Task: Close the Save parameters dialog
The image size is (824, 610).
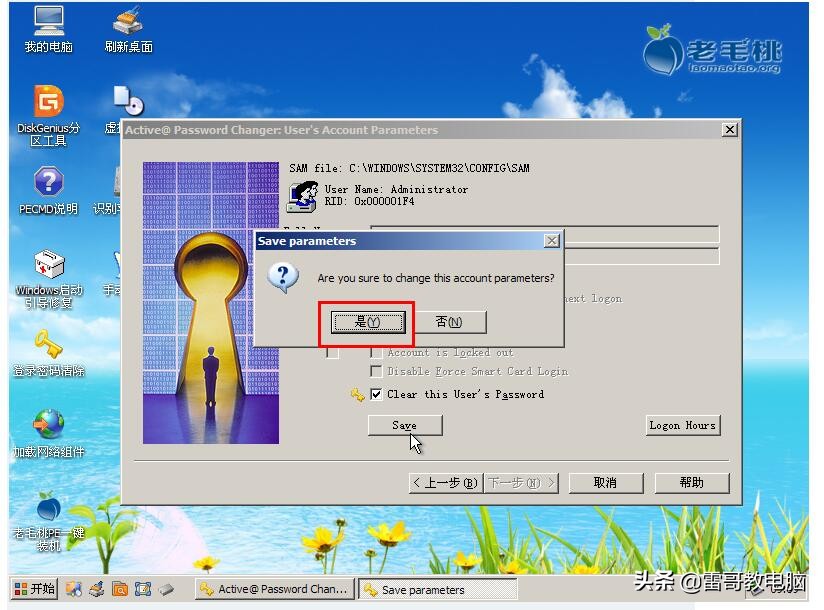Action: (x=551, y=241)
